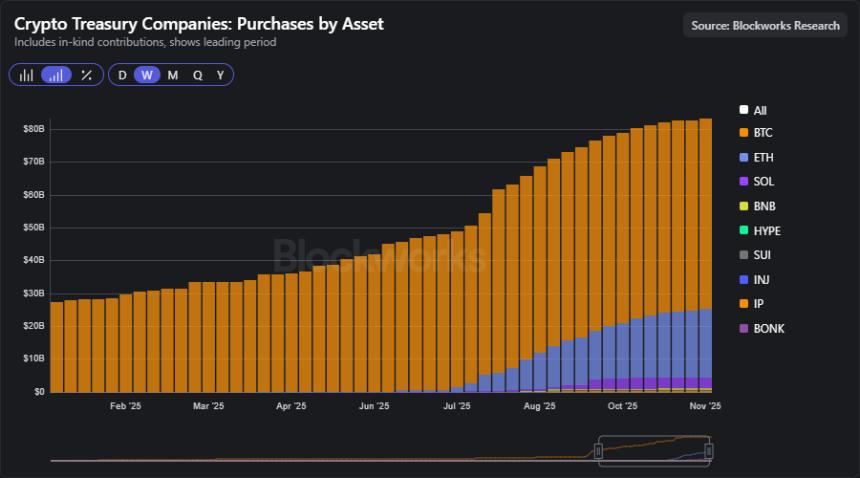The image size is (860, 478).
Task: Hide the ETH series via the legend
Action: [x=762, y=158]
